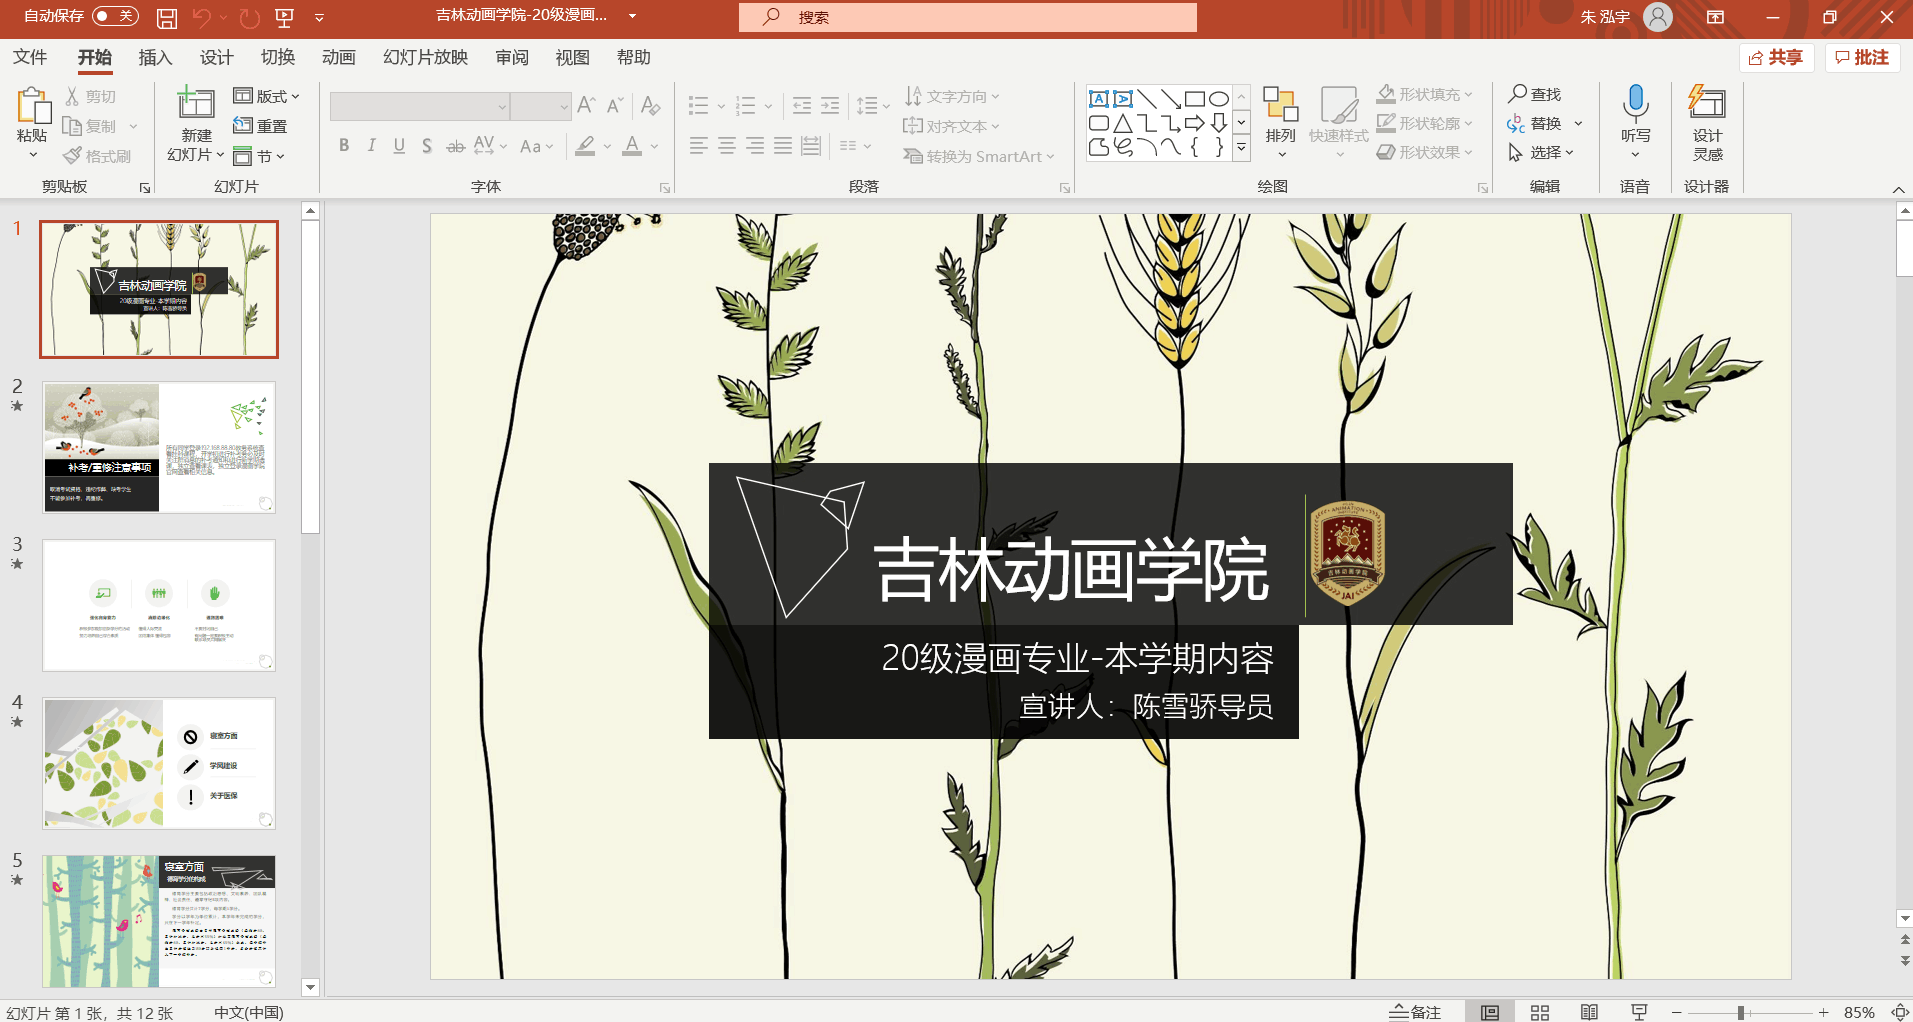Click user account name 朱泓宇
This screenshot has width=1913, height=1022.
[1605, 17]
